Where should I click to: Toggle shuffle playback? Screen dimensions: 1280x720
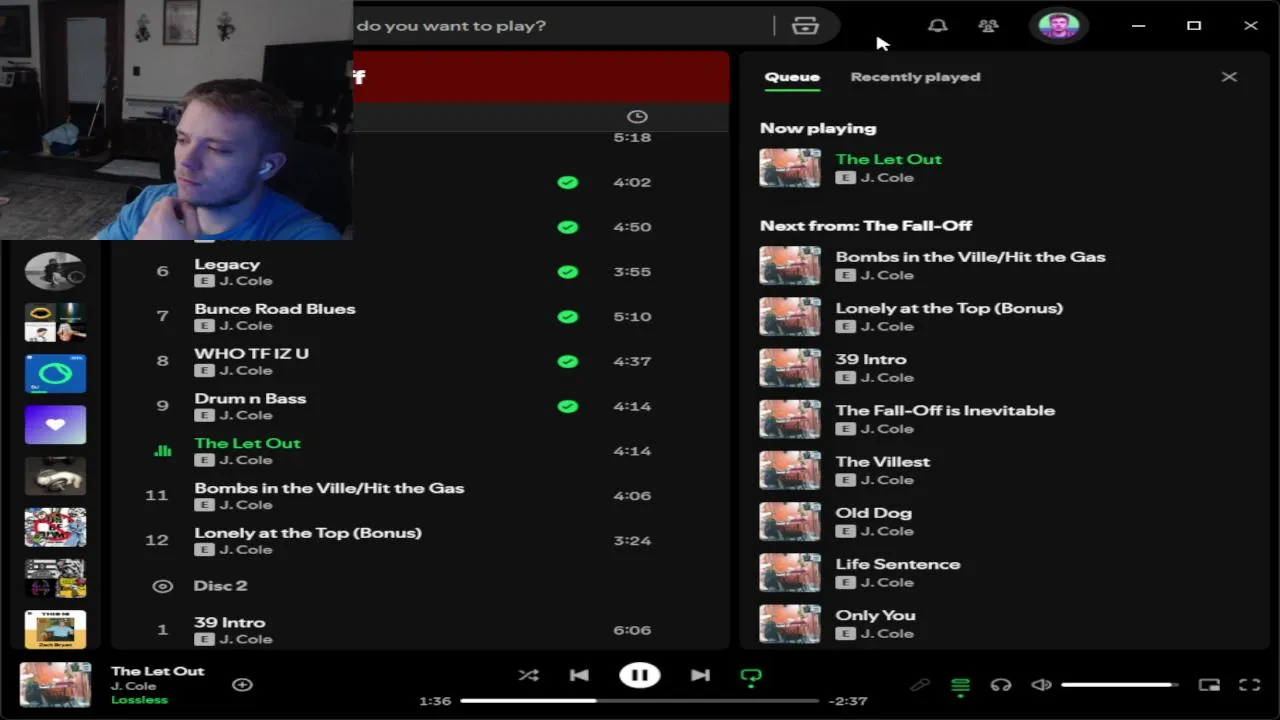[528, 675]
